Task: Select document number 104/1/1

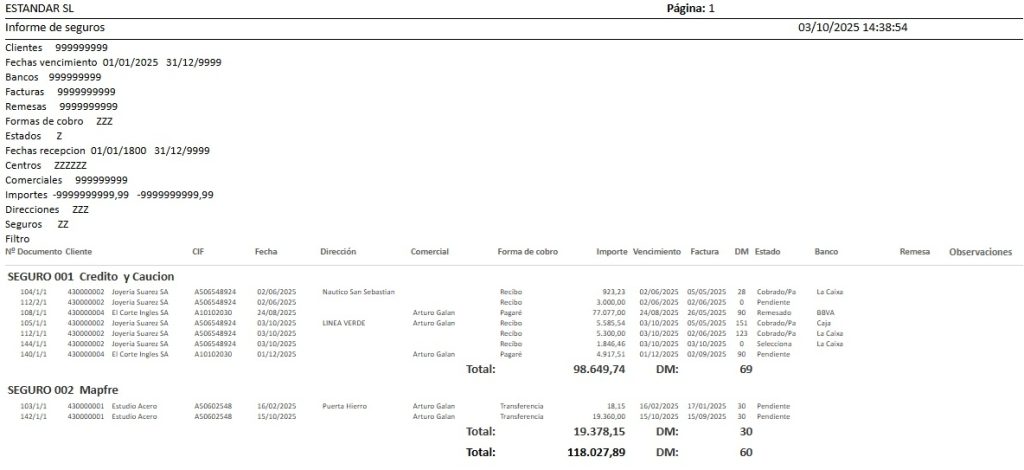Action: pyautogui.click(x=29, y=292)
